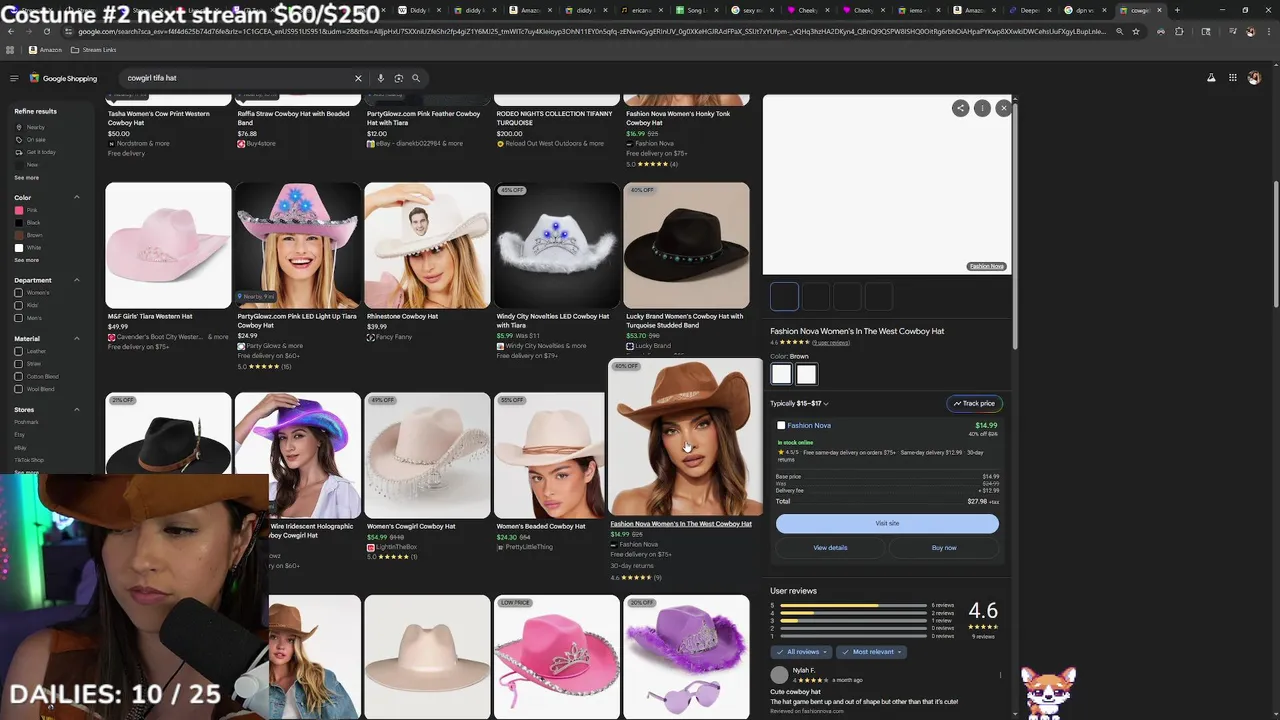Select the Brown color filter
The image size is (1280, 720).
point(28,235)
